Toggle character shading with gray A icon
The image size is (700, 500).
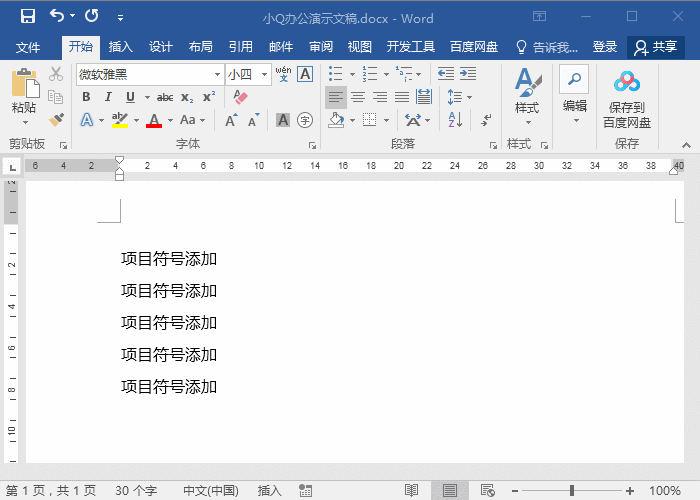click(283, 120)
